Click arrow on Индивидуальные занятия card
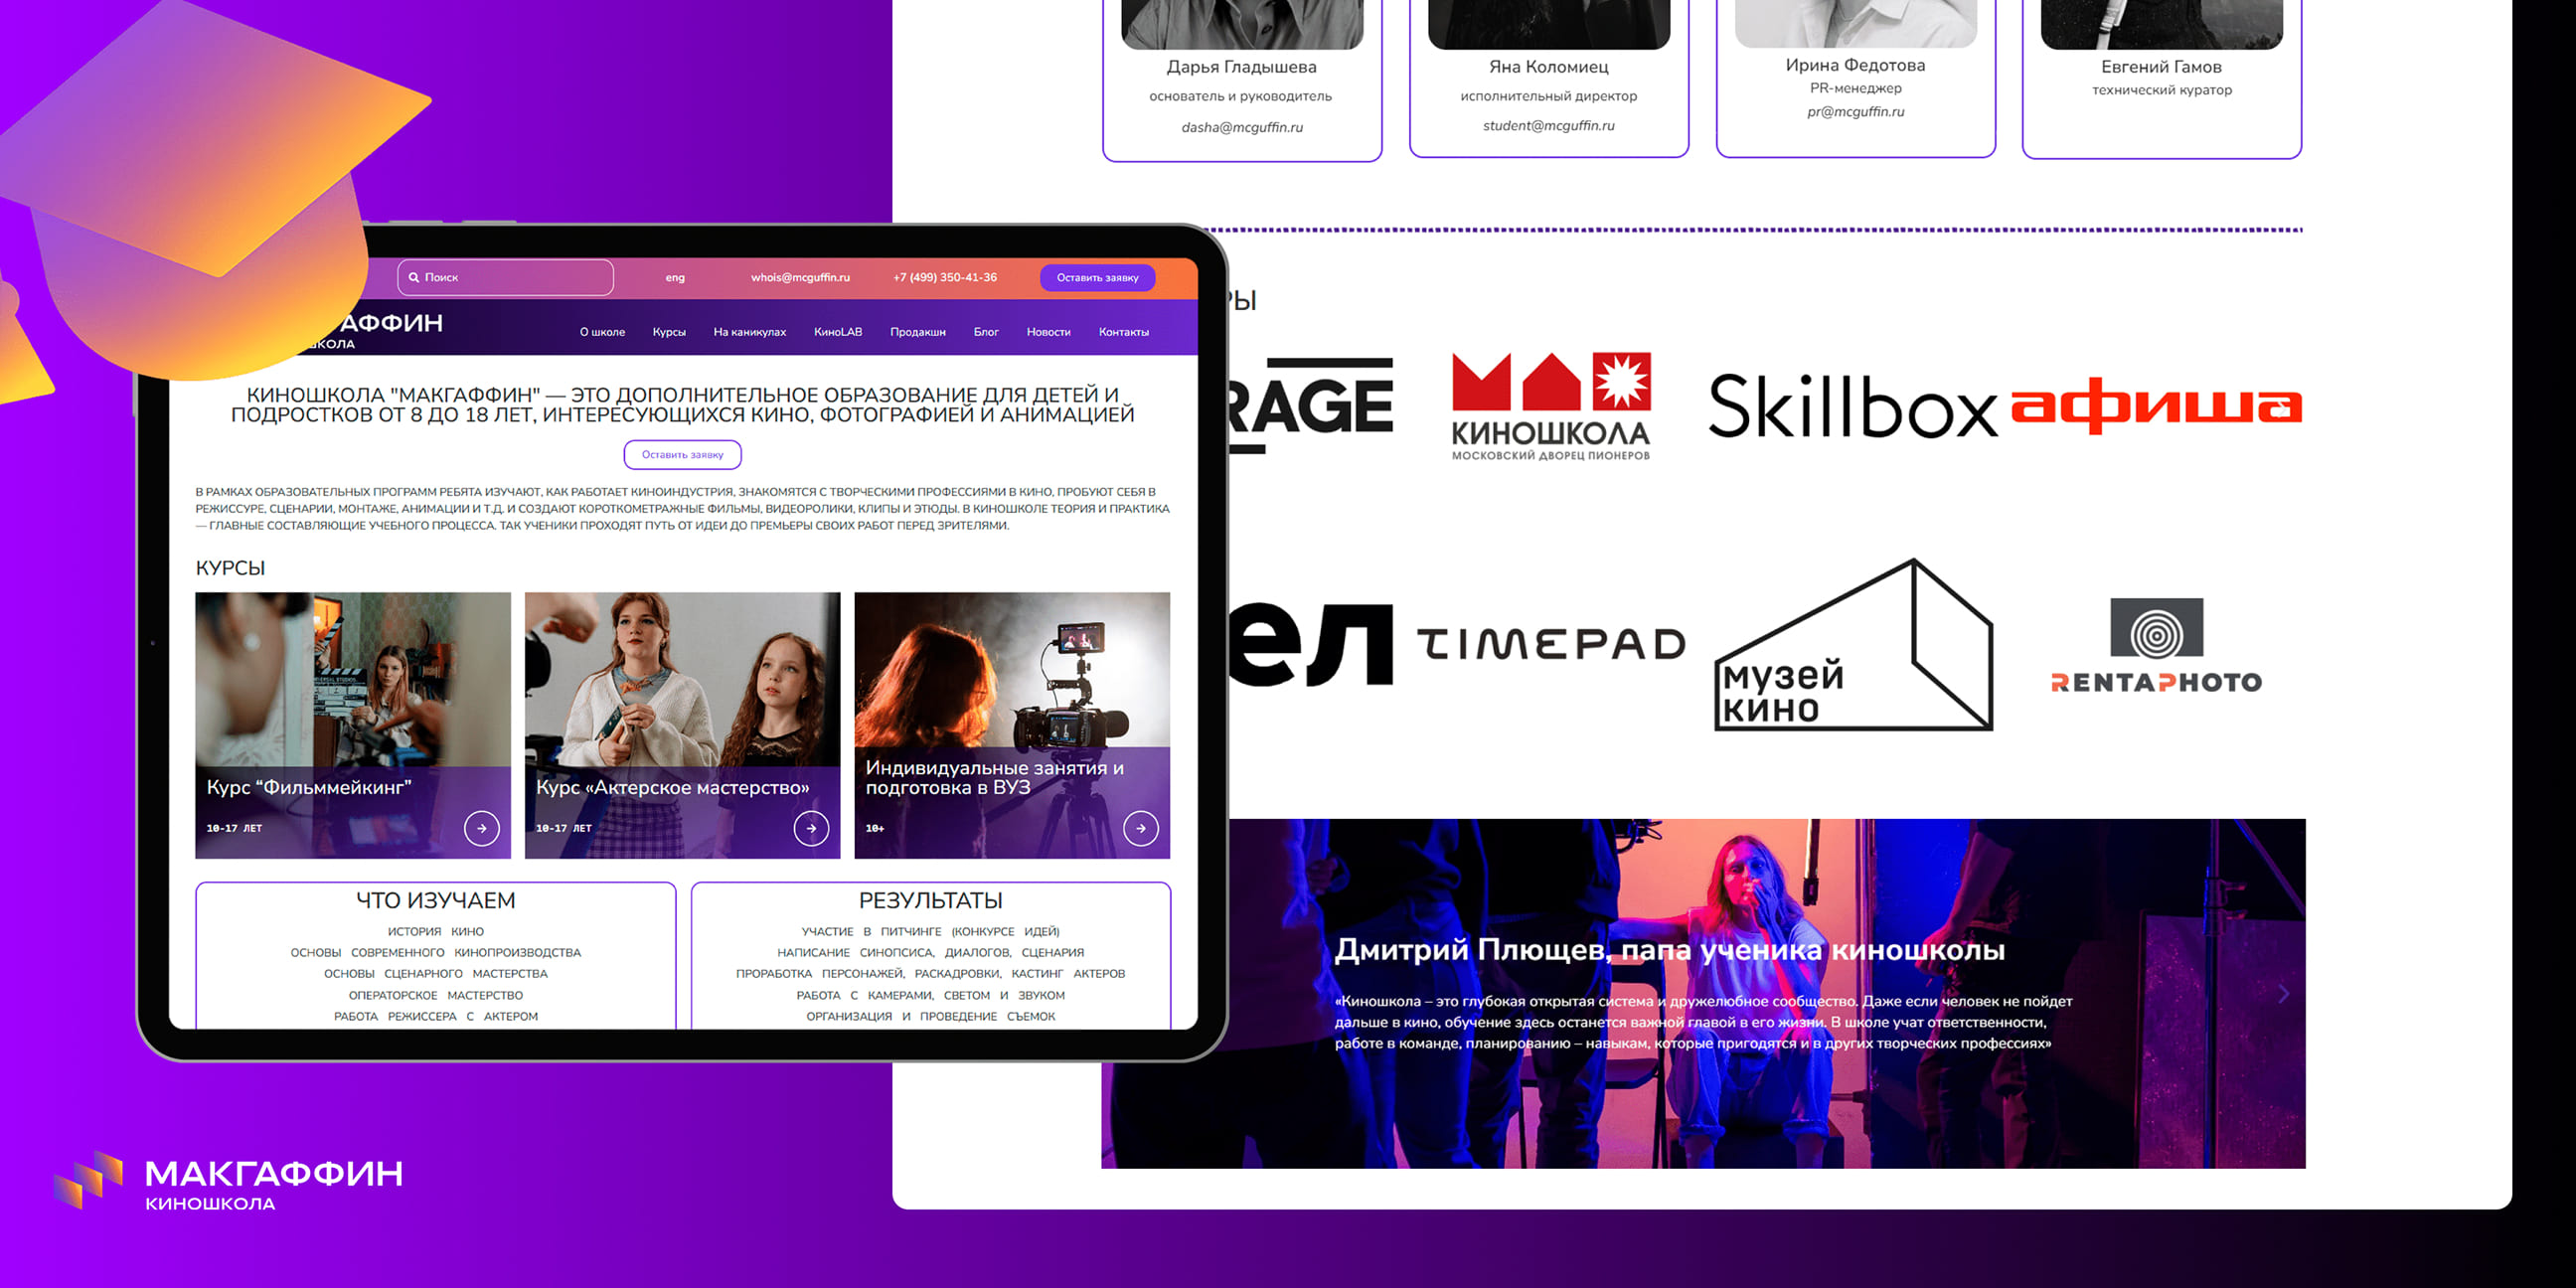The width and height of the screenshot is (2576, 1288). coord(1140,828)
